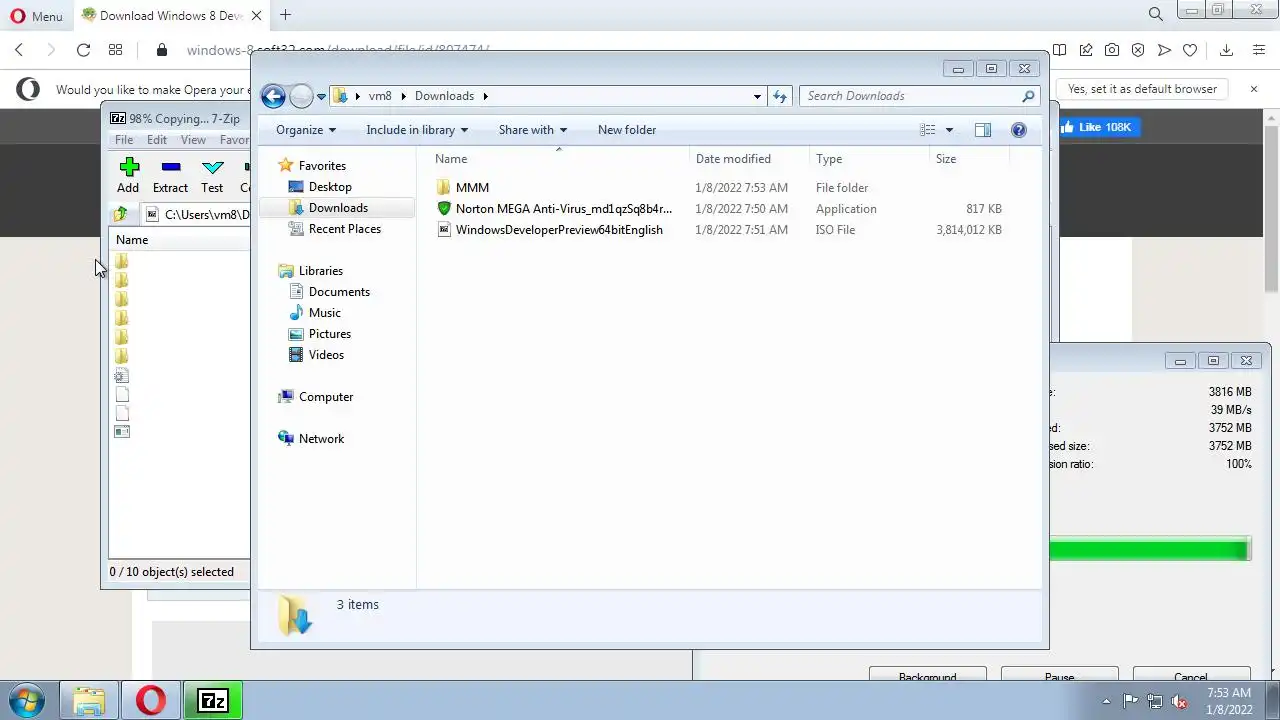Add page to Opera bookmarks heart
This screenshot has width=1280, height=720.
click(x=1190, y=50)
